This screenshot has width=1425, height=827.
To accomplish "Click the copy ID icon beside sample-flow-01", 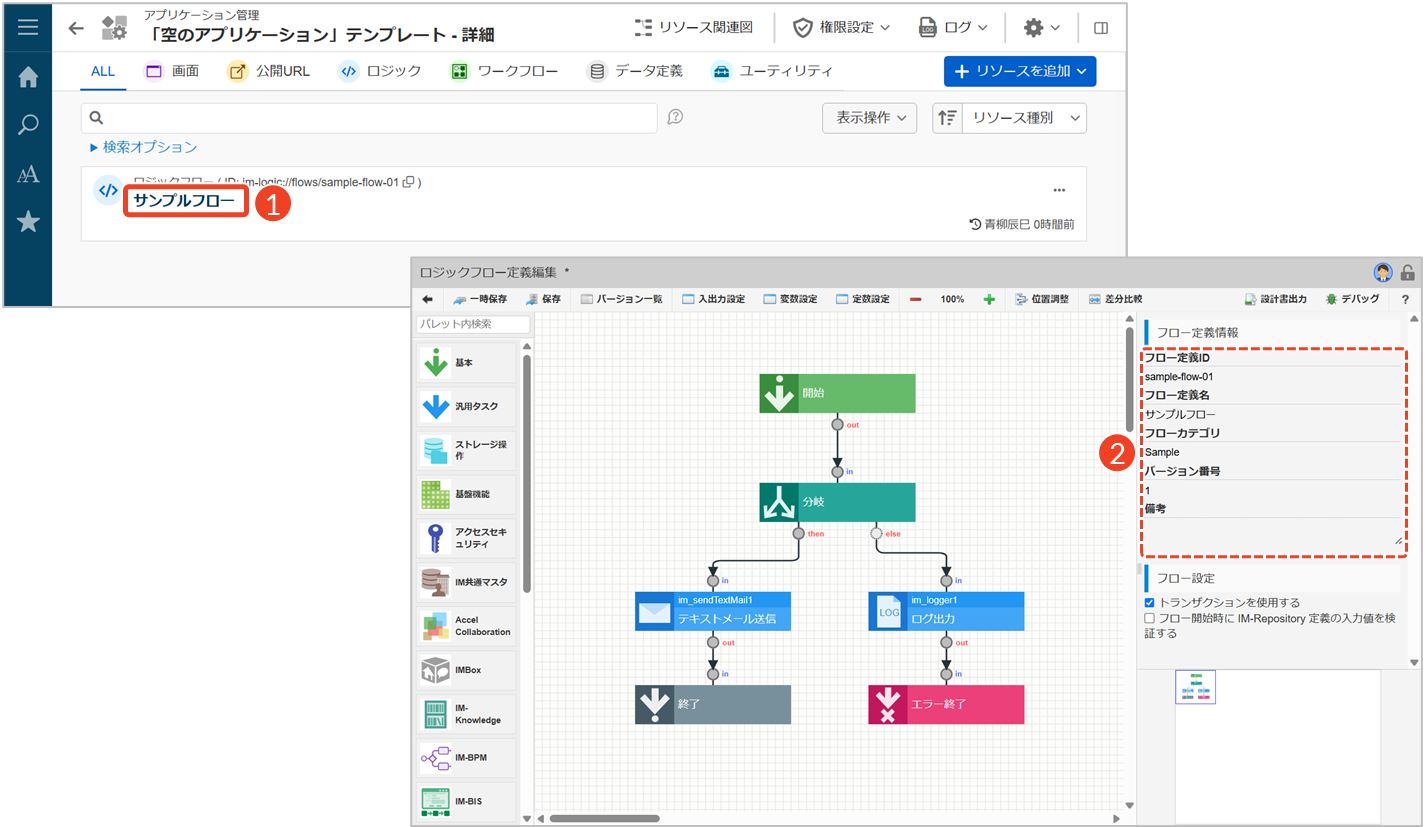I will [408, 183].
